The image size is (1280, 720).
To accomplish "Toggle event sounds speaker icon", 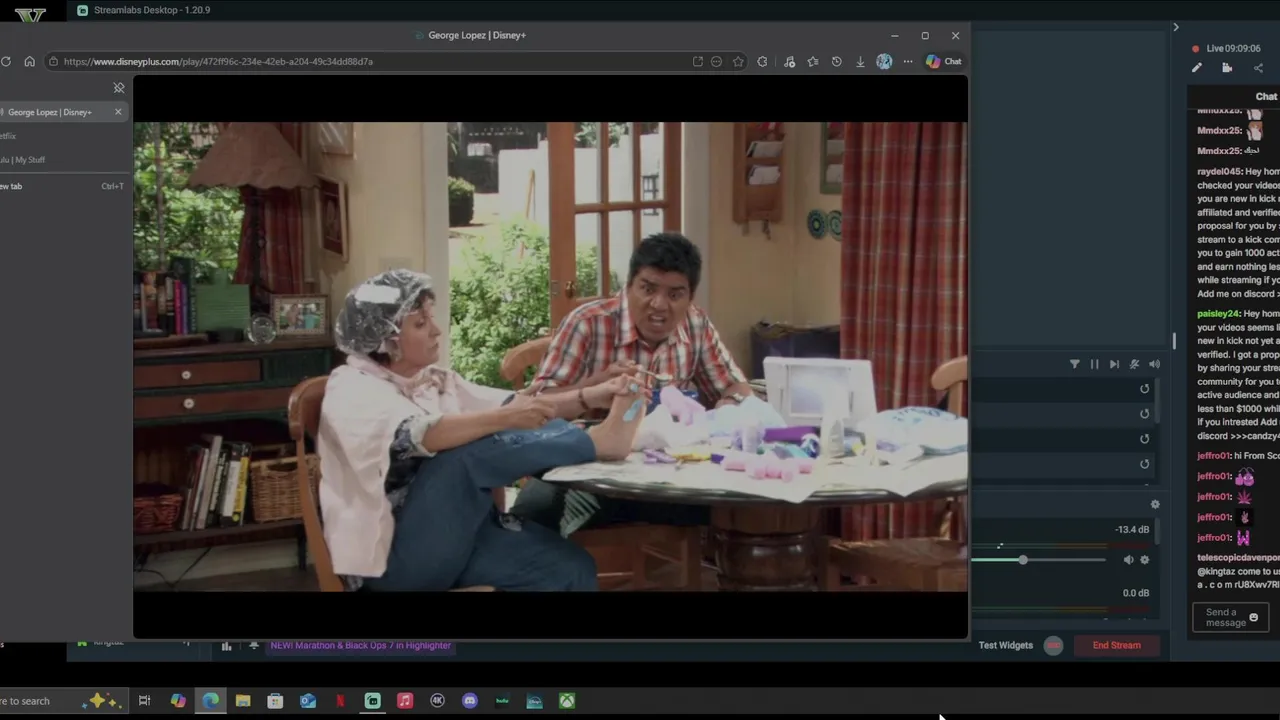I will (x=1154, y=364).
